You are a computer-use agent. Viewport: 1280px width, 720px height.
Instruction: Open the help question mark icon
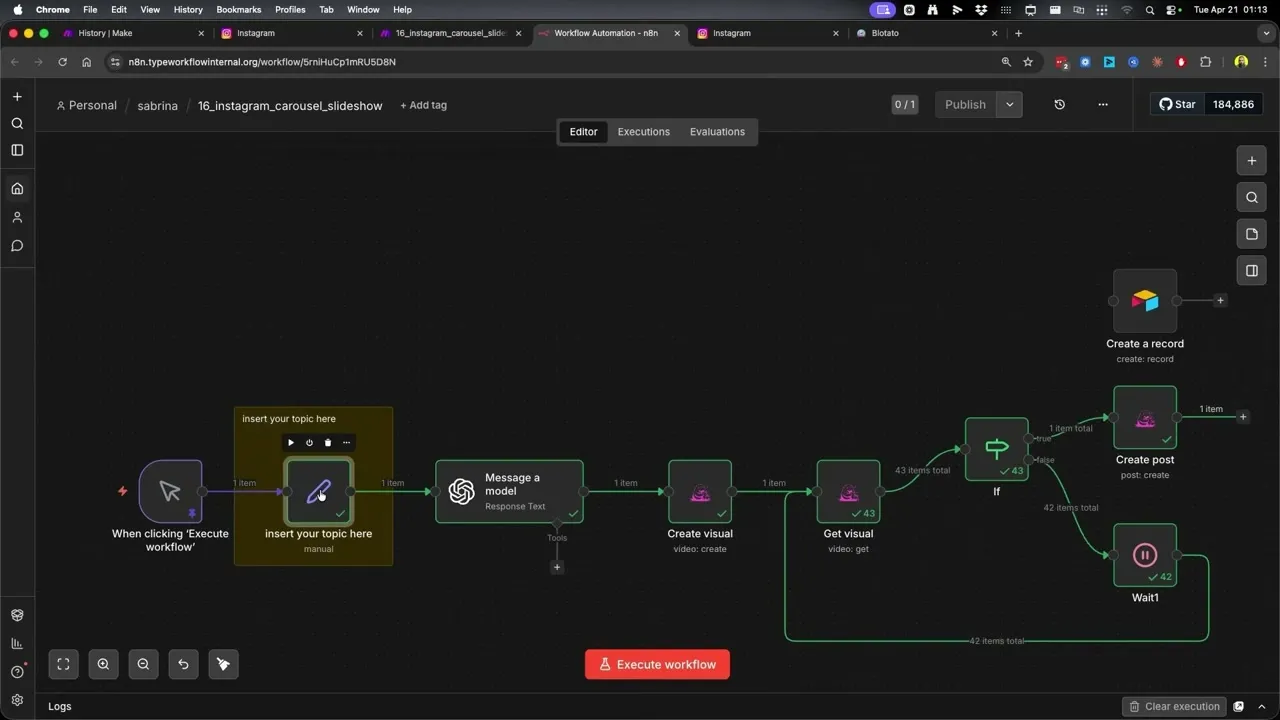click(17, 672)
